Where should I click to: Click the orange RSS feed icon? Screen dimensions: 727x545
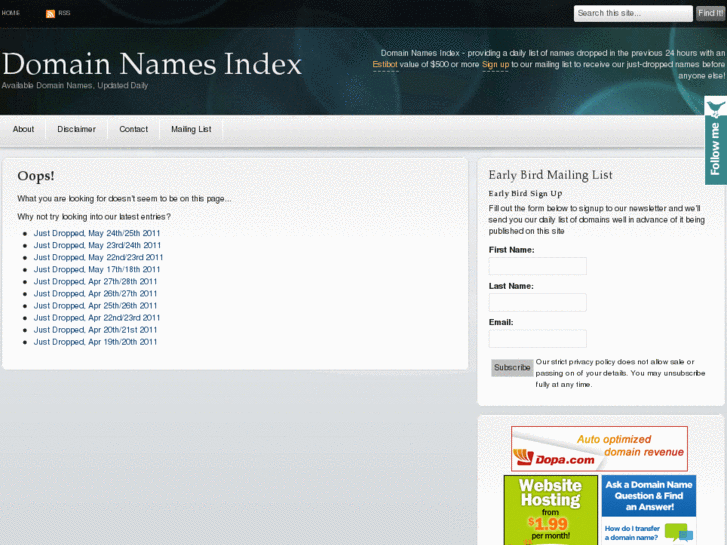point(51,13)
